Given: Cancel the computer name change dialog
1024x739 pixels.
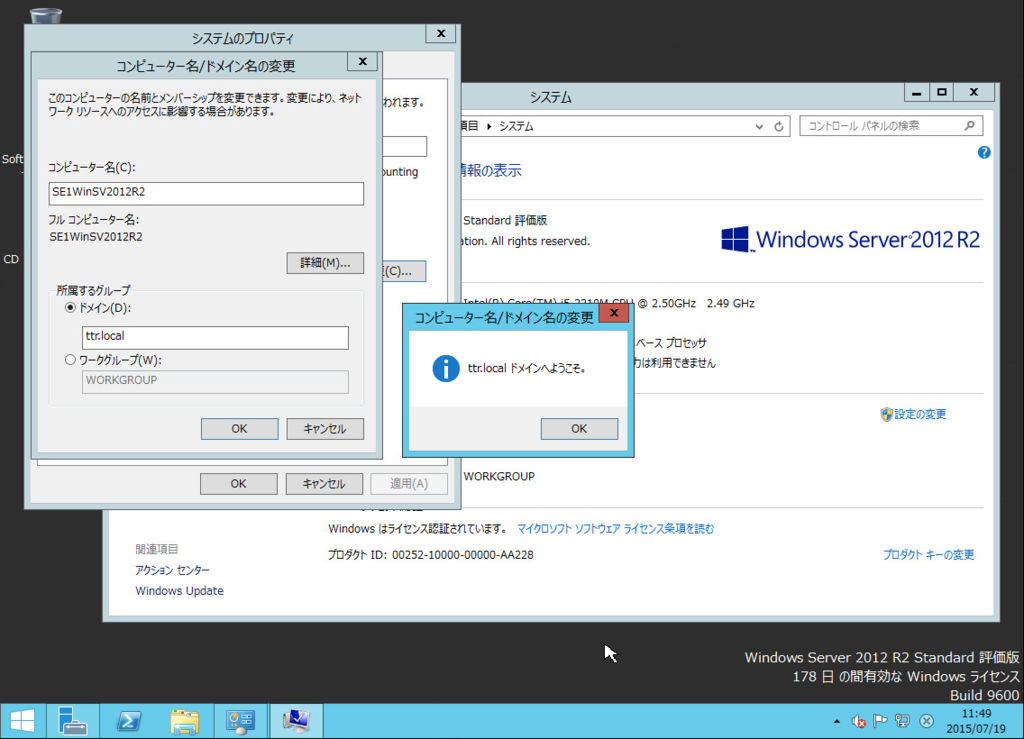Looking at the screenshot, I should click(x=325, y=429).
